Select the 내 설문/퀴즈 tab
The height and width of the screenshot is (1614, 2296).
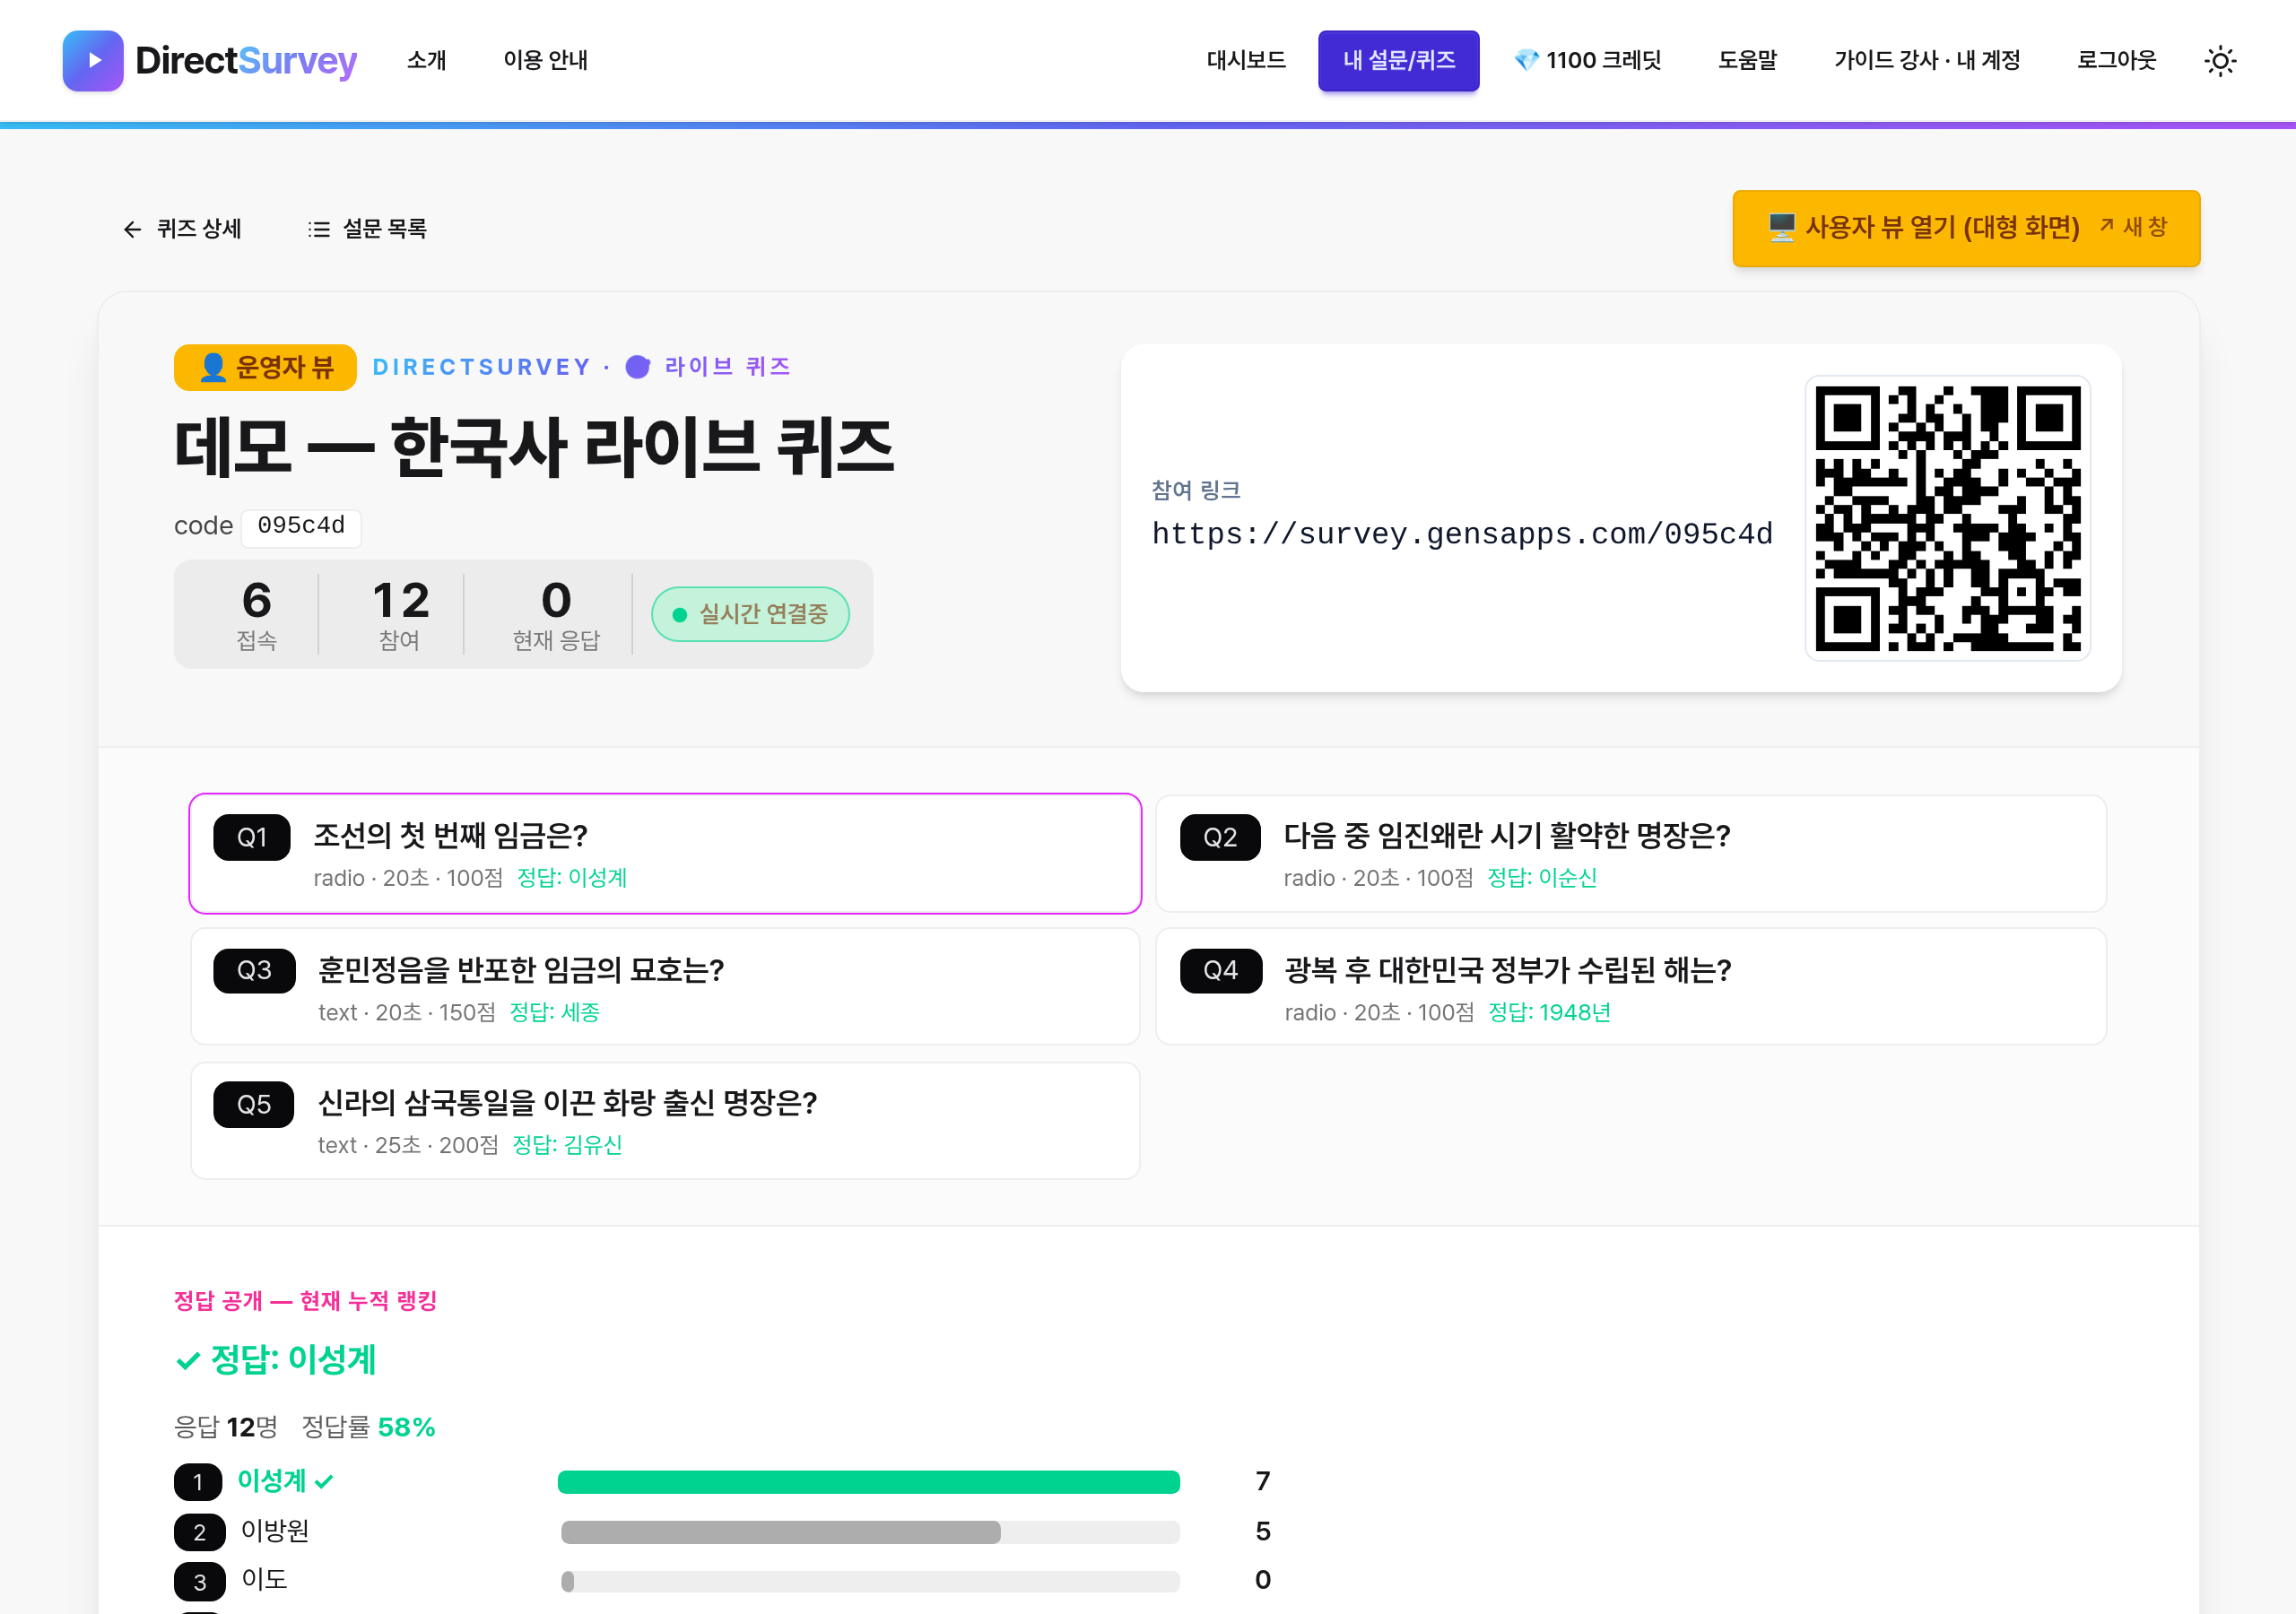(x=1398, y=60)
